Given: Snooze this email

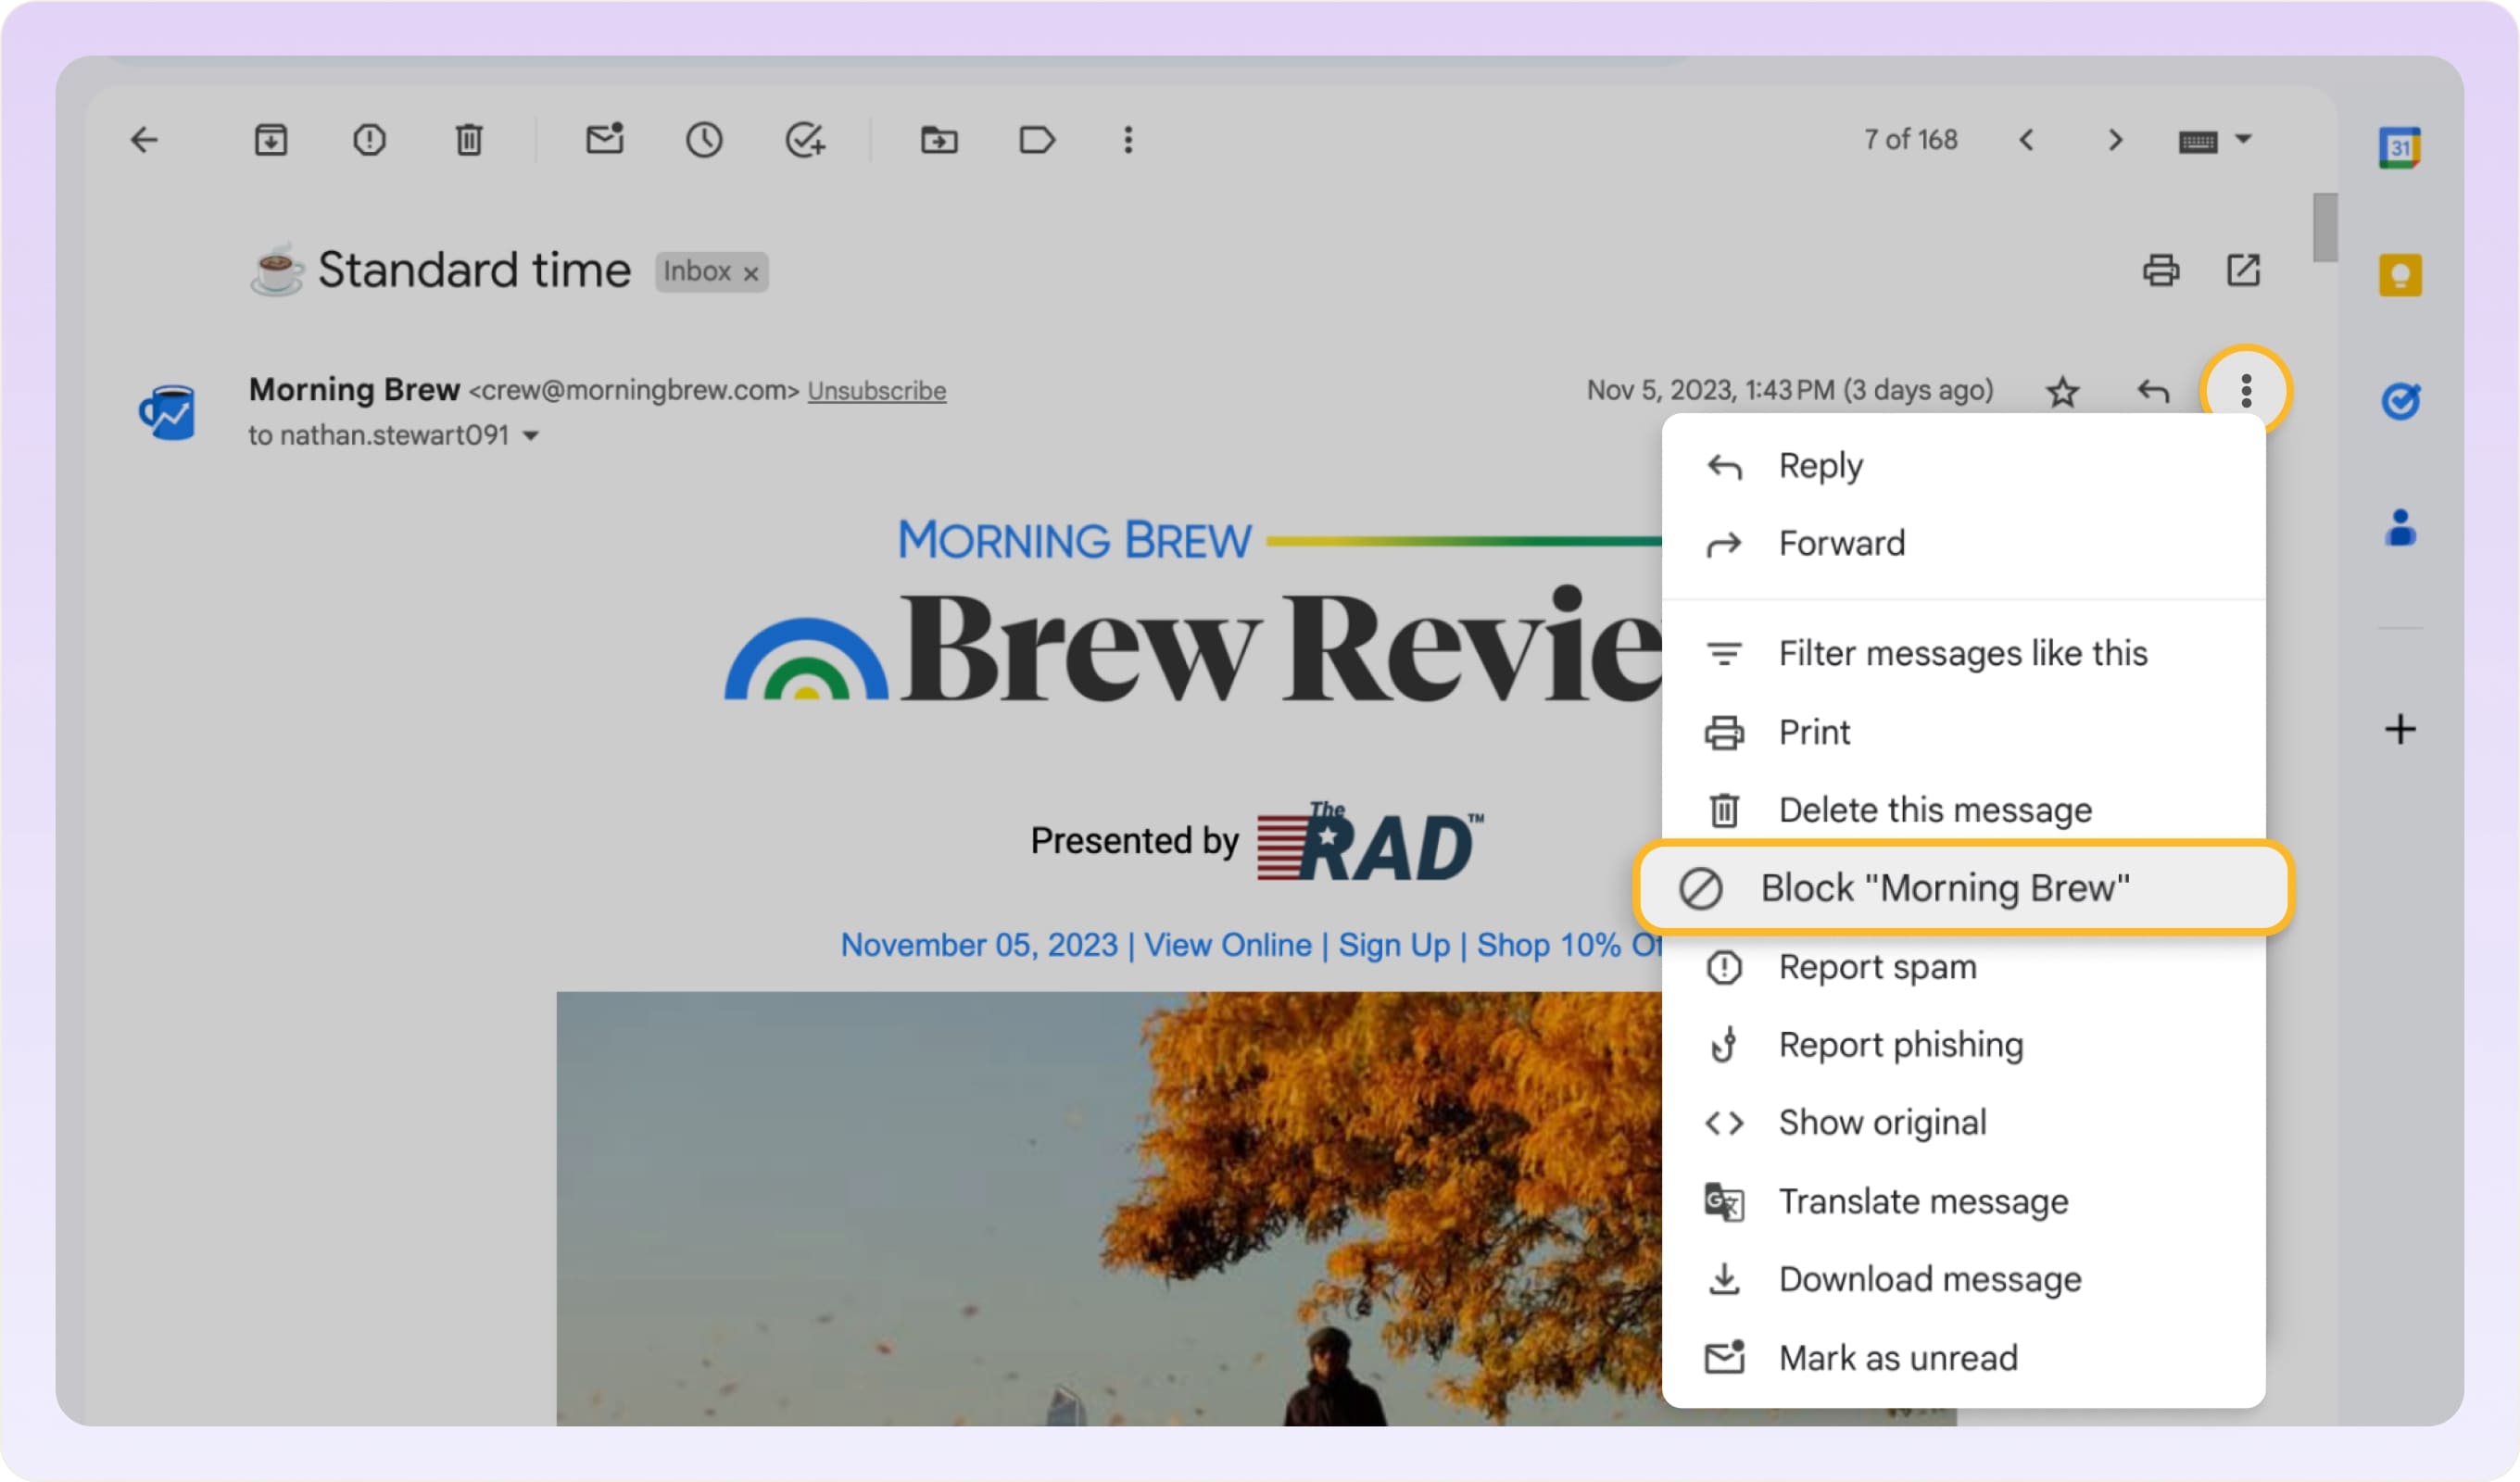Looking at the screenshot, I should (x=705, y=140).
